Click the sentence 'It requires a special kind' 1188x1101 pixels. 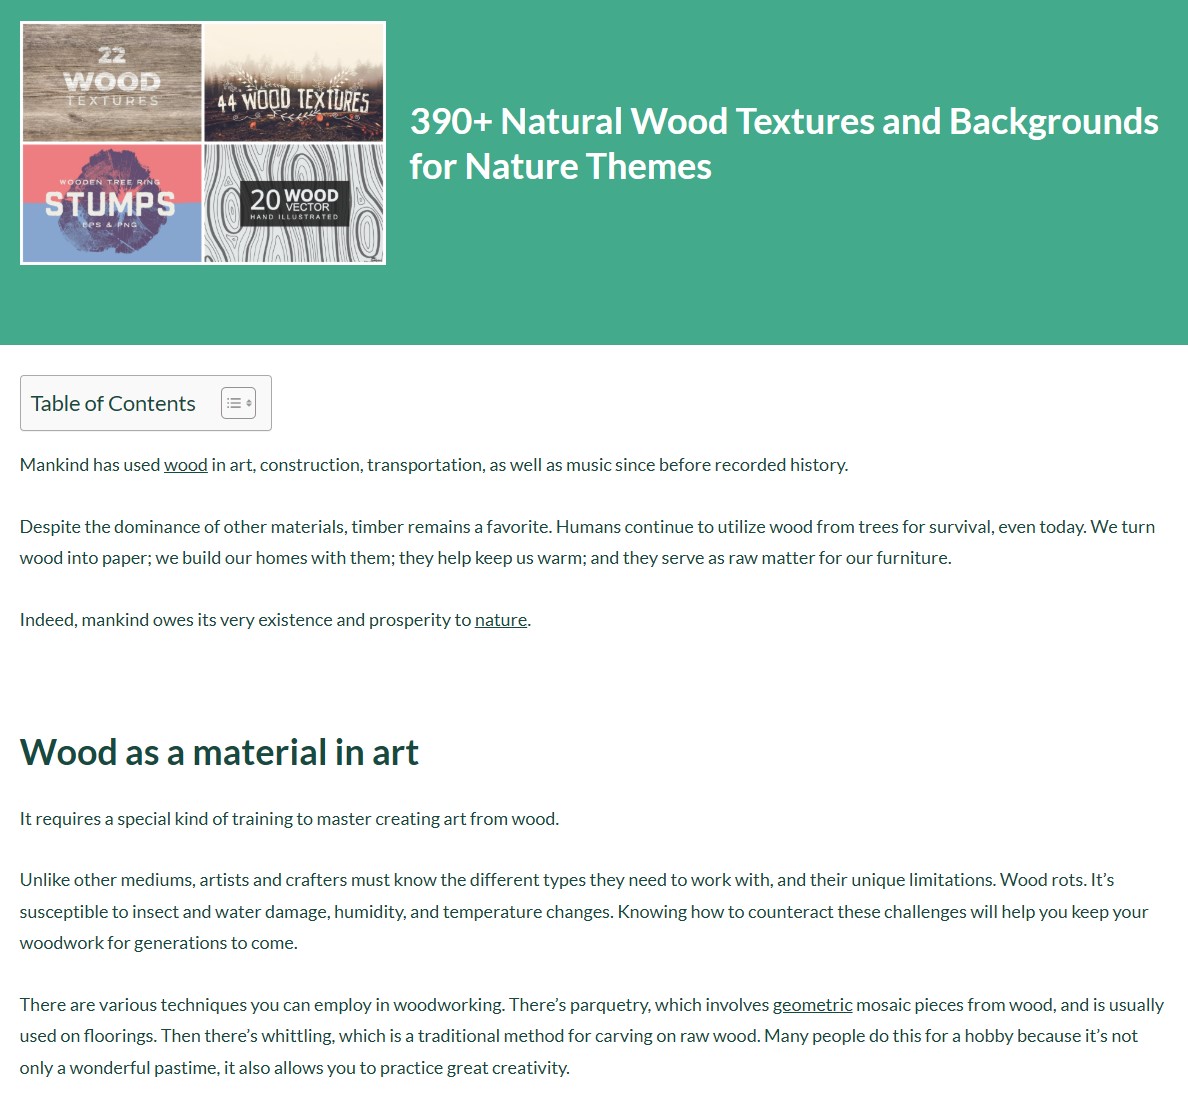pos(289,819)
